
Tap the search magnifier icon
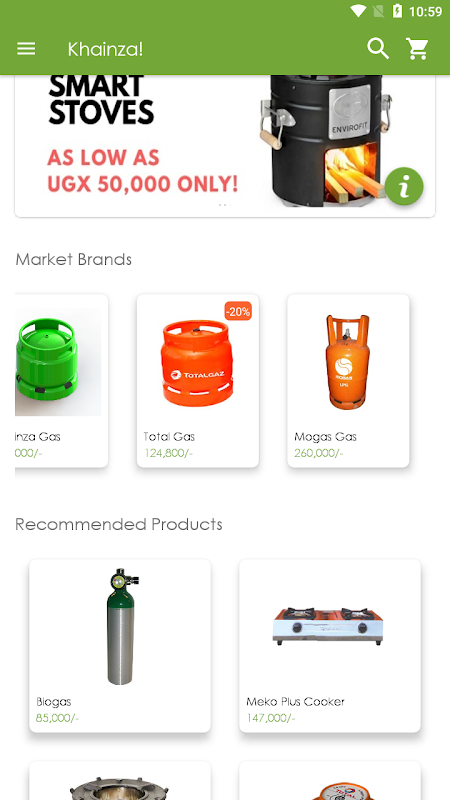click(x=378, y=49)
